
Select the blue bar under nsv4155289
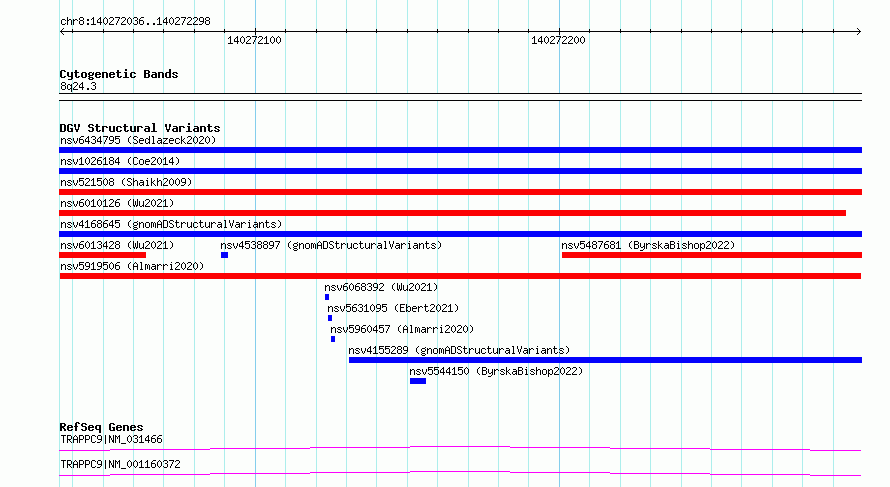(x=606, y=360)
